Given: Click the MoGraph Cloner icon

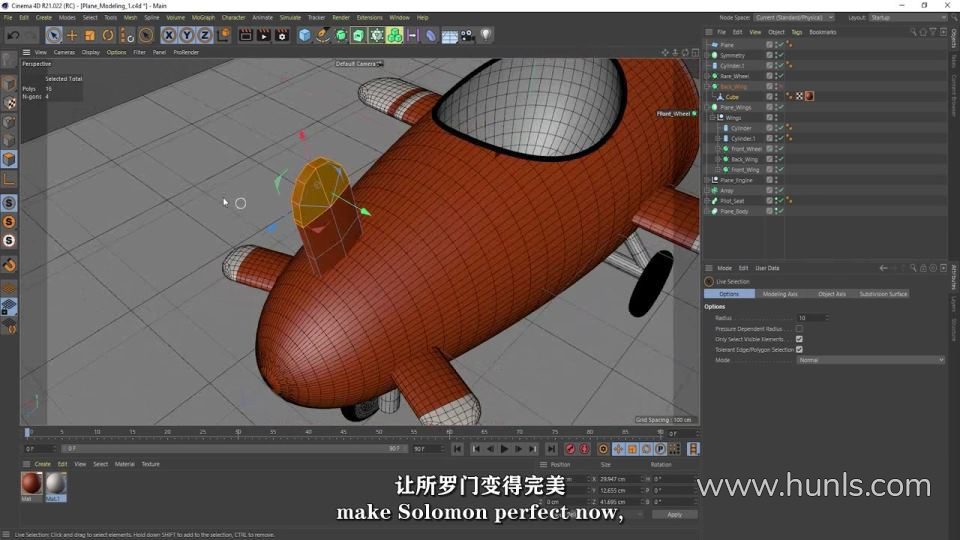Looking at the screenshot, I should click(x=395, y=36).
